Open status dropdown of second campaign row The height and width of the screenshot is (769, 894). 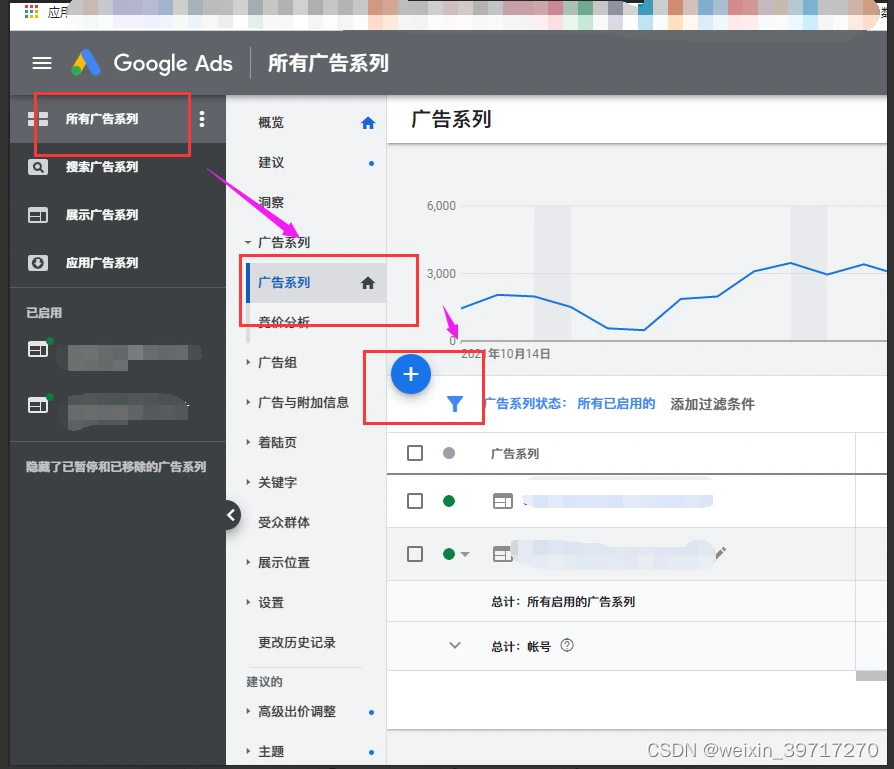(465, 554)
